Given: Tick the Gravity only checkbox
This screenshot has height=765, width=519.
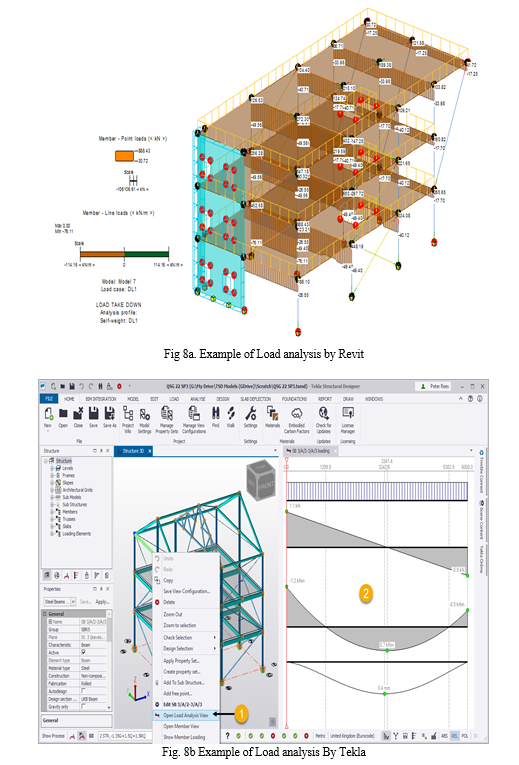Looking at the screenshot, I should (83, 706).
